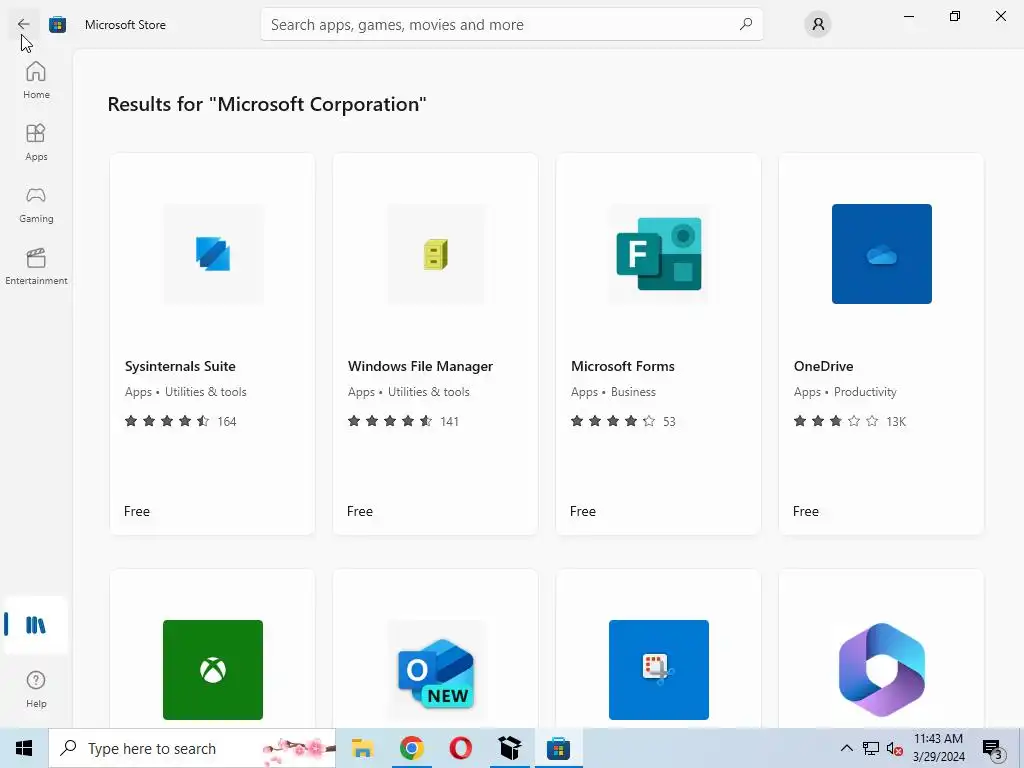Open Home in the sidebar

click(x=36, y=80)
